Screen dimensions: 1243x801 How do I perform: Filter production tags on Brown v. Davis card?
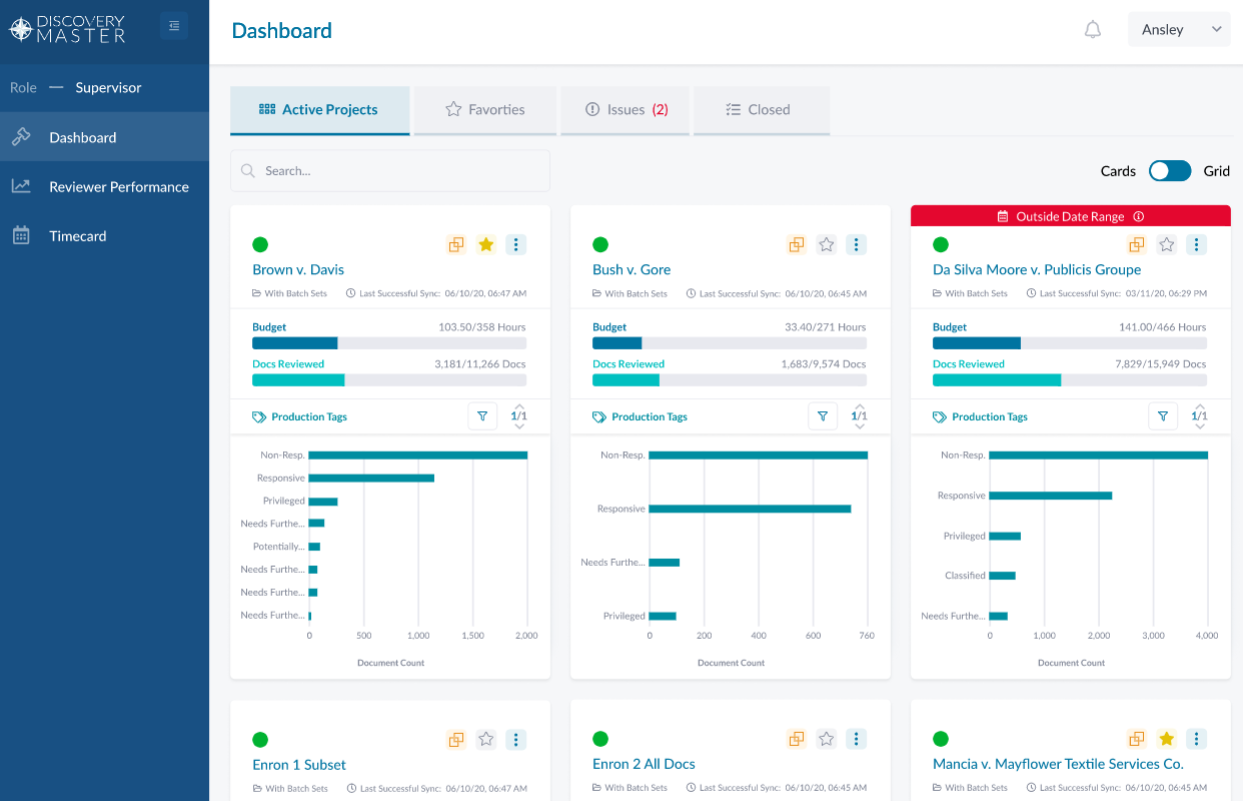coord(483,416)
